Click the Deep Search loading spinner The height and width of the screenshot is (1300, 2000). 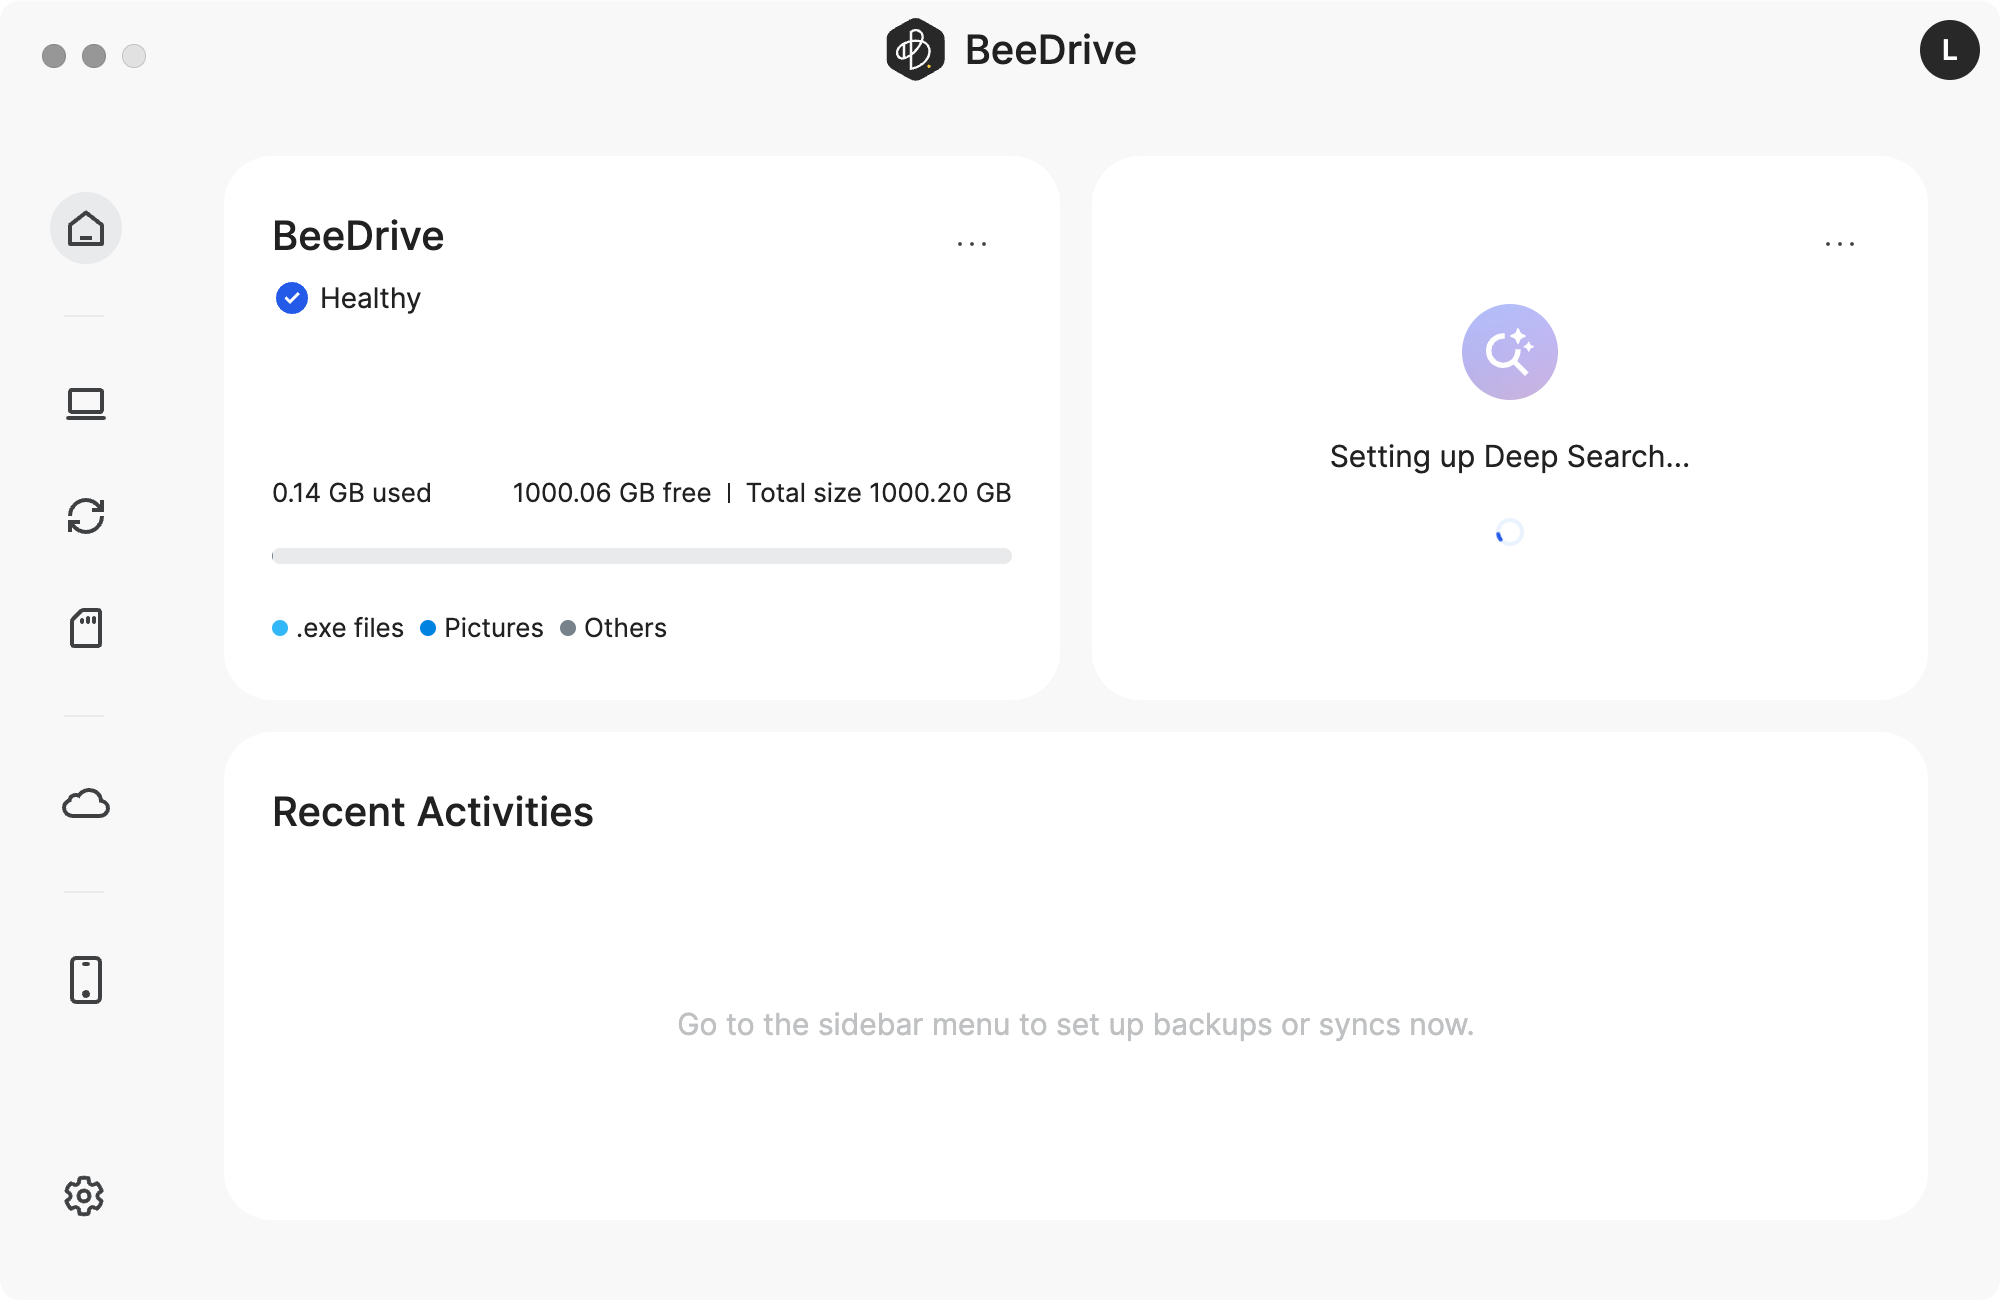(x=1509, y=532)
